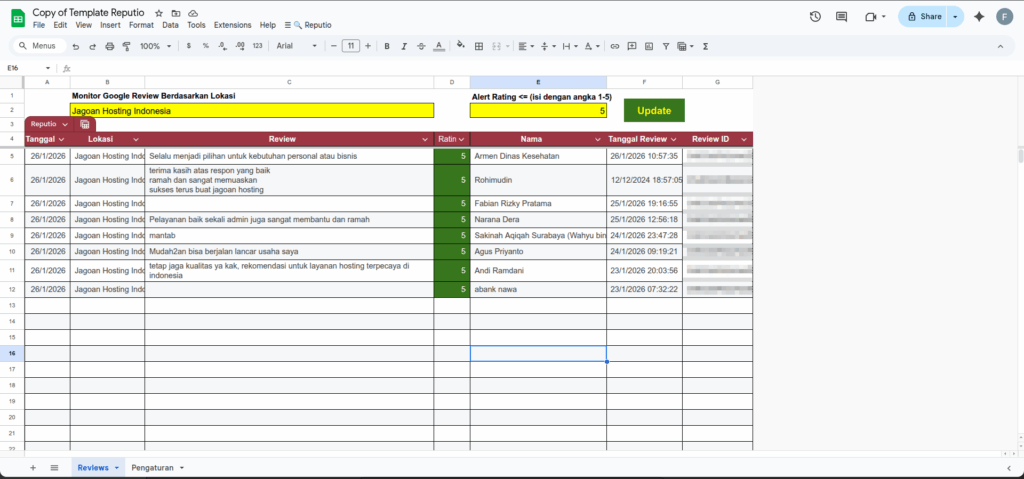
Task: Select the paint format tool
Action: point(126,46)
